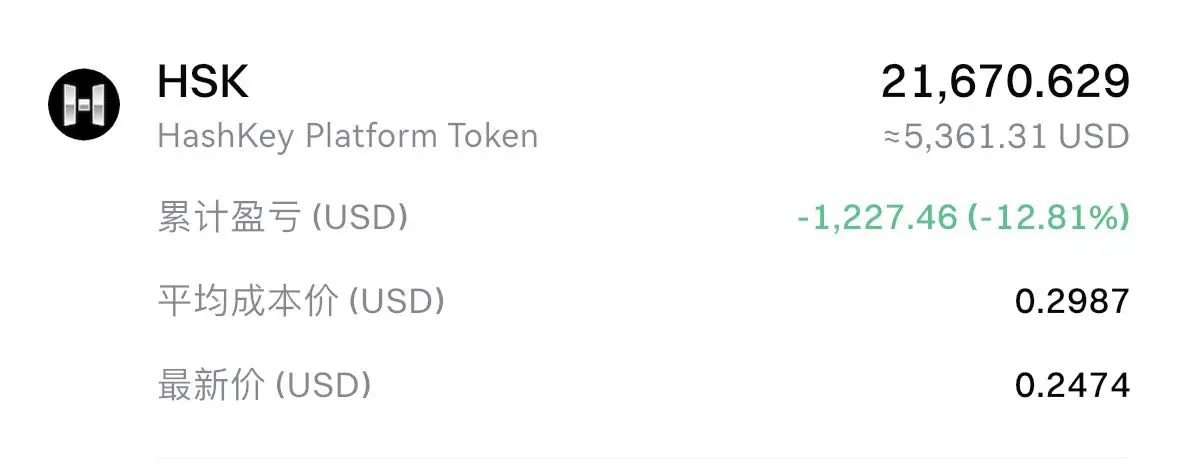This screenshot has height=467, width=1179.
Task: Click the word Token in the subtitle
Action: tap(493, 137)
